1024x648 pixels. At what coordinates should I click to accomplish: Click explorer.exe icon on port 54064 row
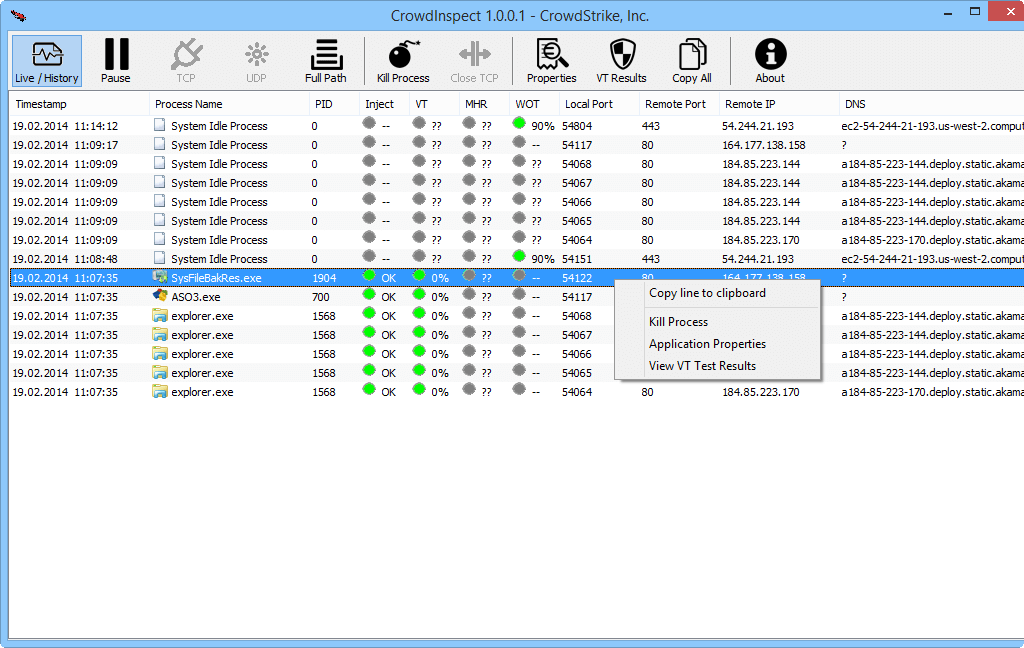tap(160, 391)
